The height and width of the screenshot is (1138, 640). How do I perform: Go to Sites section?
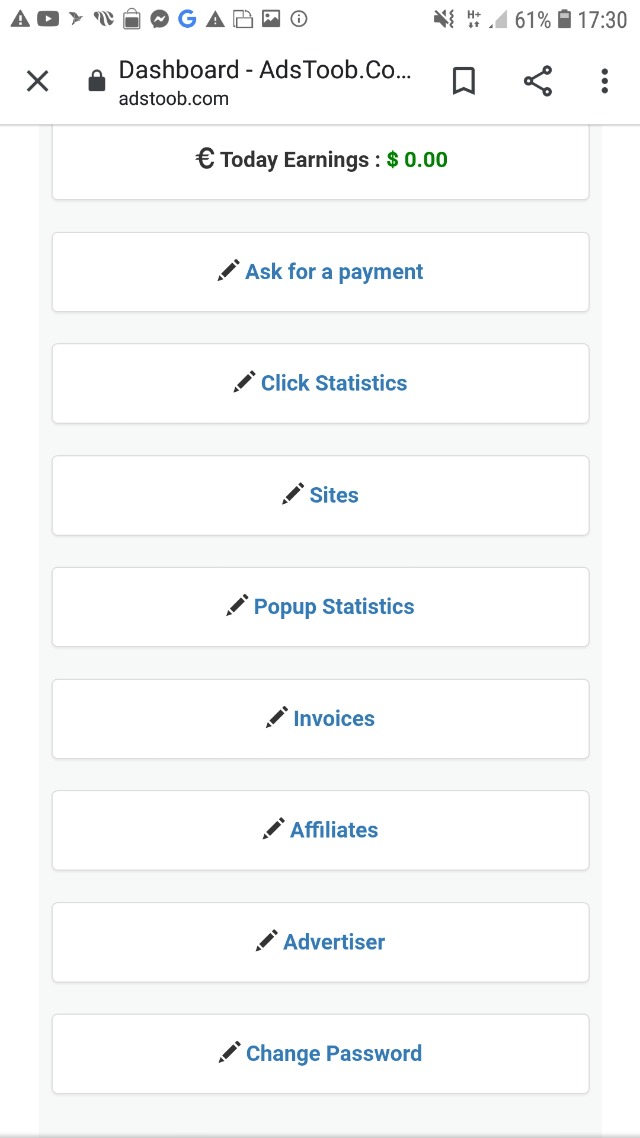tap(334, 495)
